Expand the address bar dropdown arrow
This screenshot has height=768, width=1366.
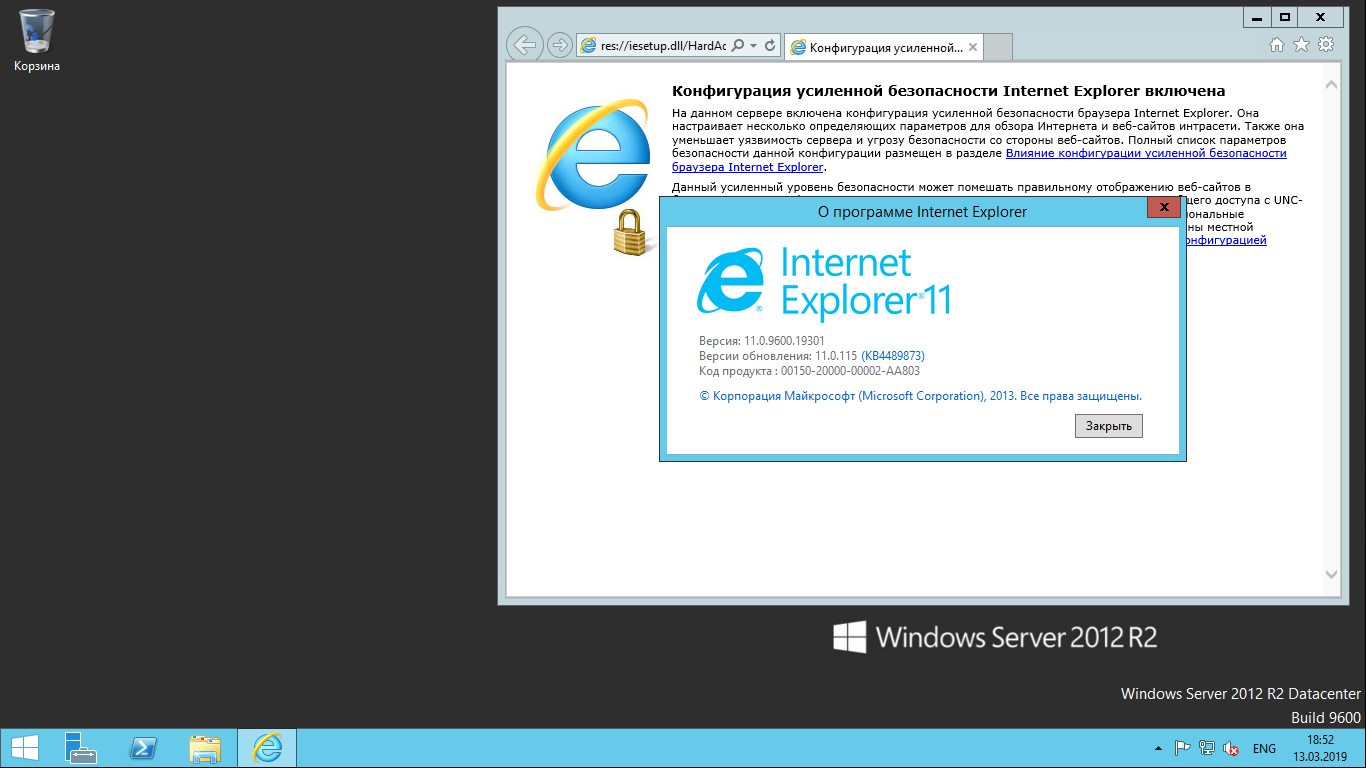click(x=754, y=46)
